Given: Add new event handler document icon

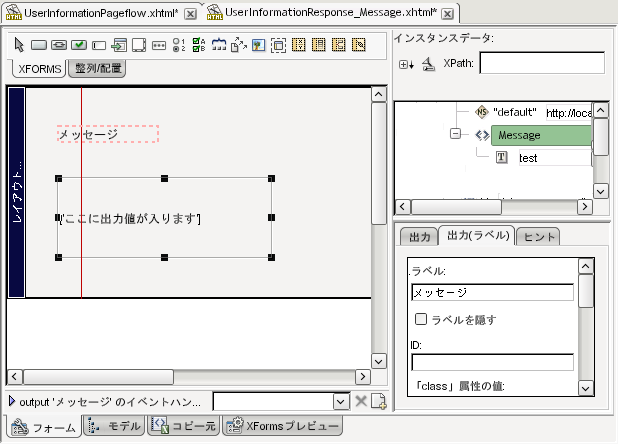Looking at the screenshot, I should (378, 401).
